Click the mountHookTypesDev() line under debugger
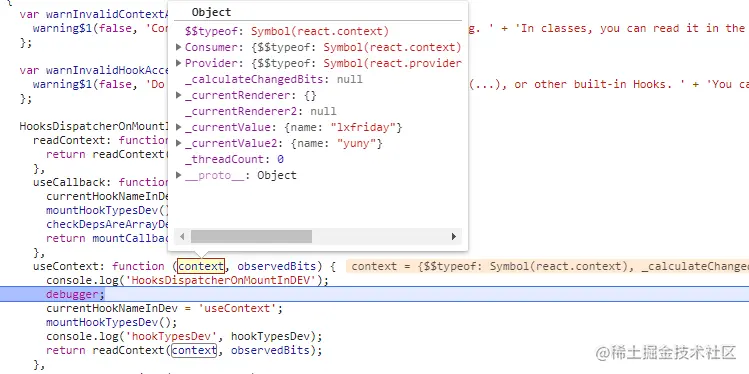The image size is (749, 374). click(112, 322)
